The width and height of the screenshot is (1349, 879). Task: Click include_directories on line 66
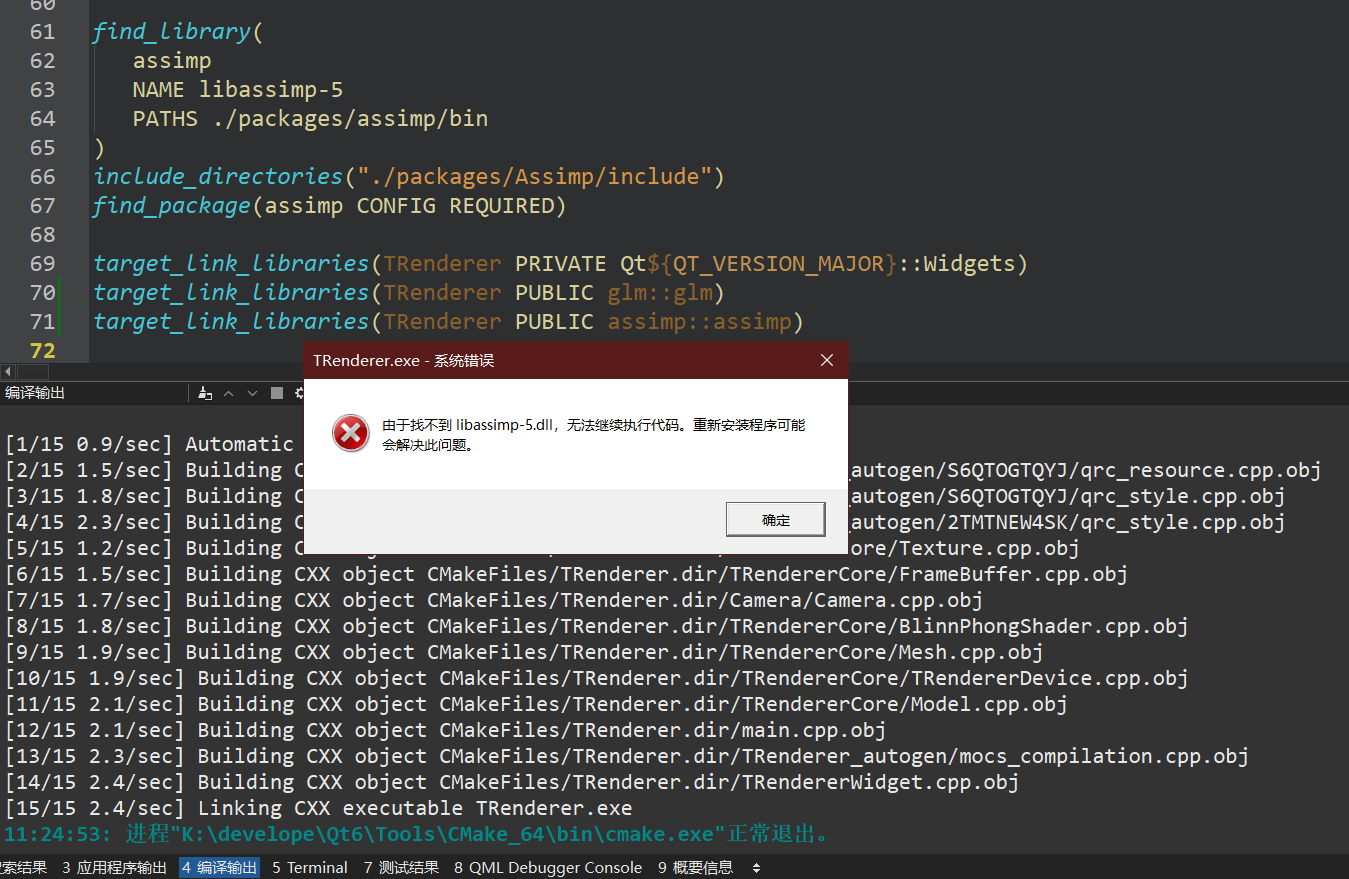[x=218, y=176]
